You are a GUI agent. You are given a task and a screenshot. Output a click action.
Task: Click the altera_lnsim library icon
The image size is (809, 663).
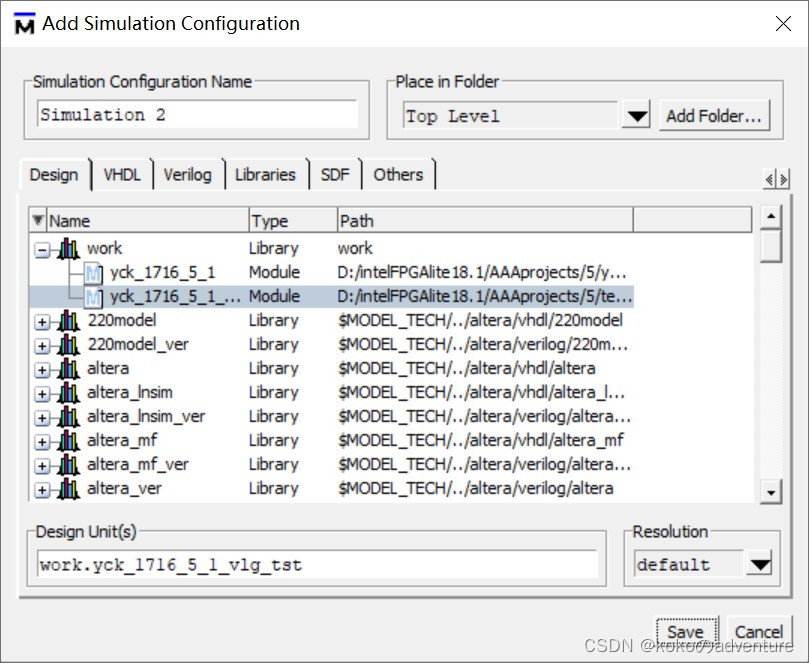69,393
